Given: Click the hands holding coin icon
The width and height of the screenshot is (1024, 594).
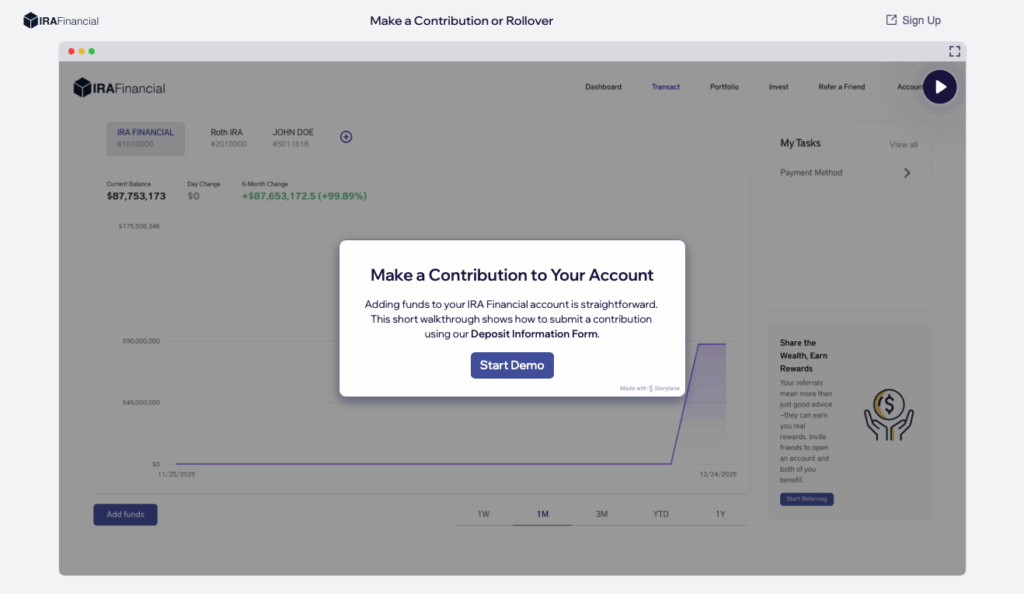Looking at the screenshot, I should (889, 414).
